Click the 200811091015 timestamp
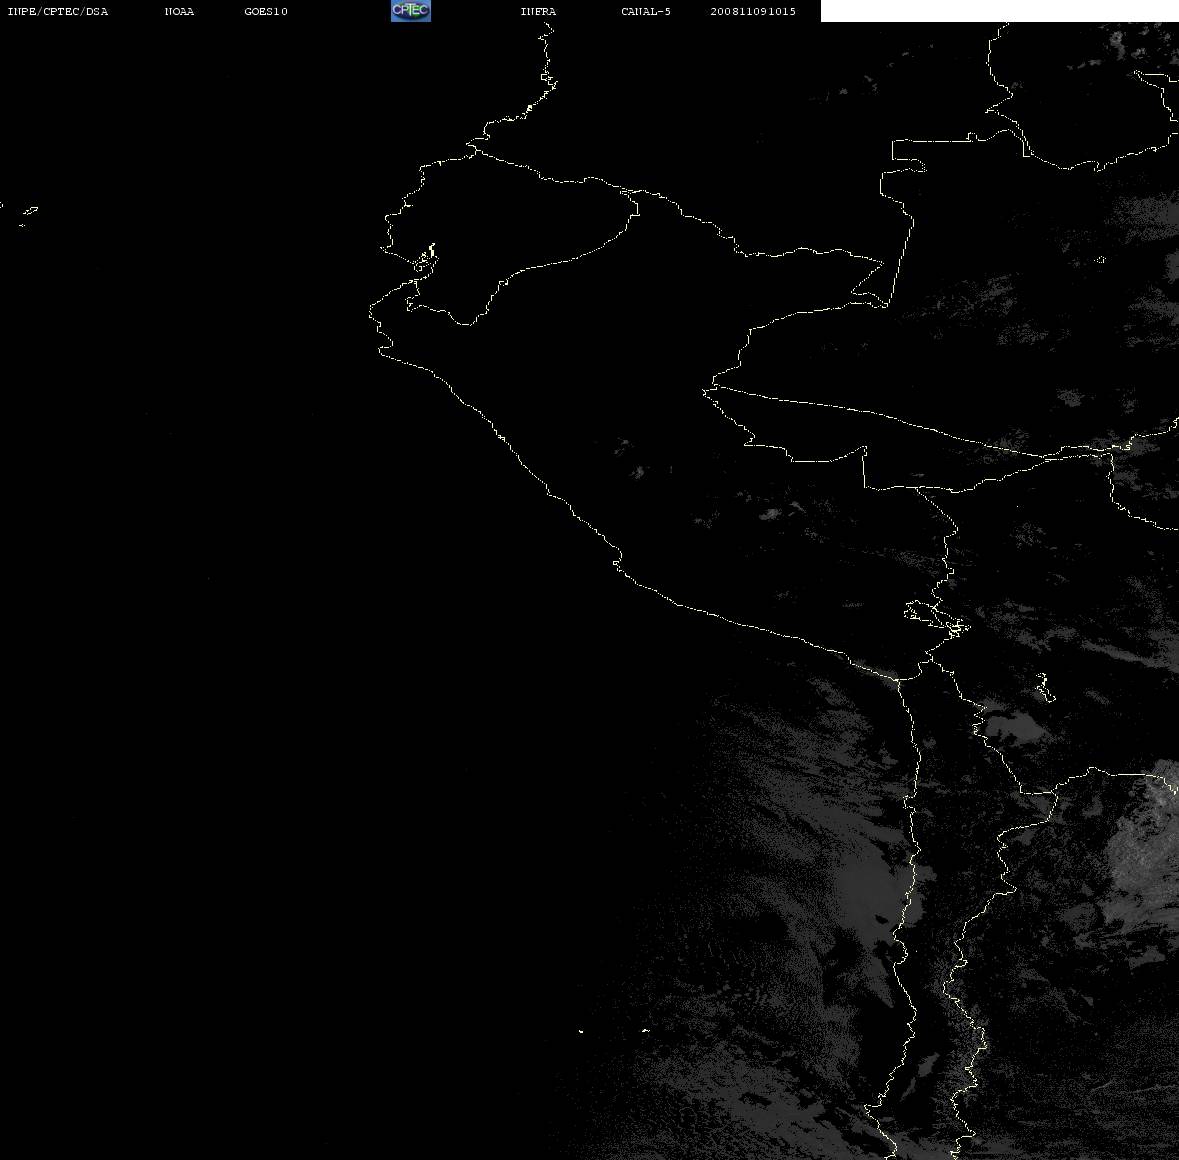The width and height of the screenshot is (1179, 1160). pos(753,11)
